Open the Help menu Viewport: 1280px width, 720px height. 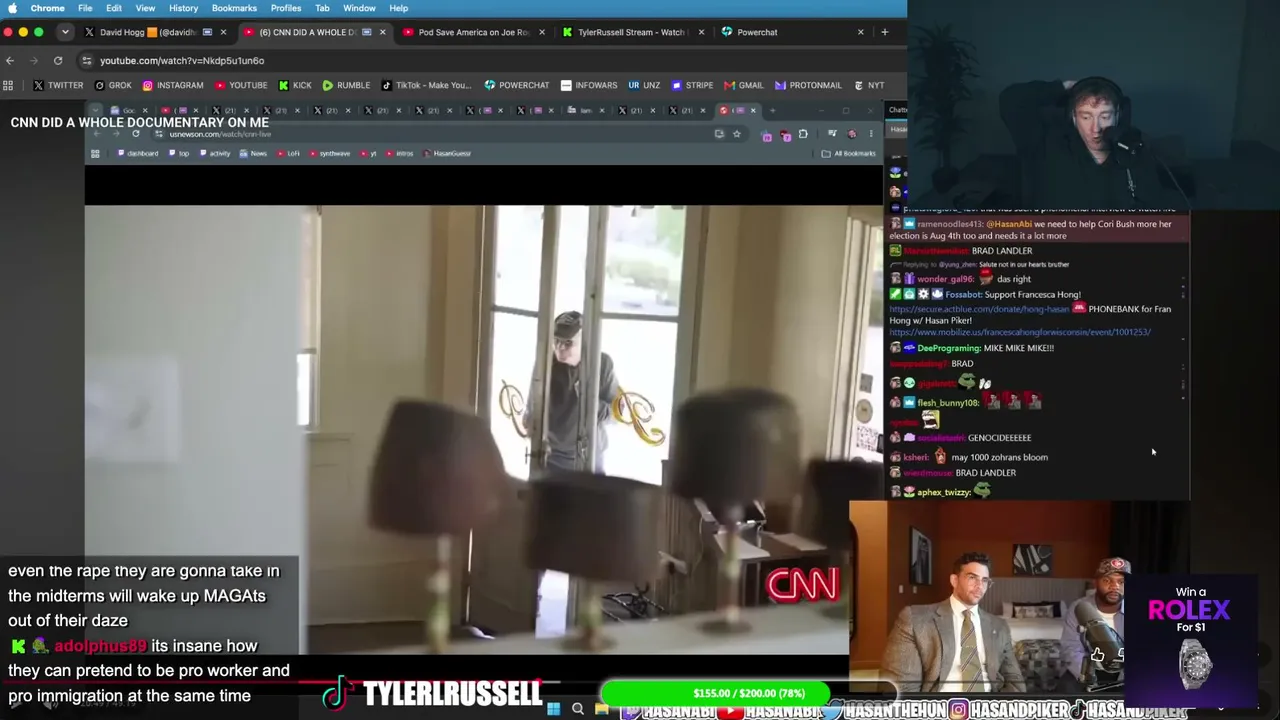[398, 8]
